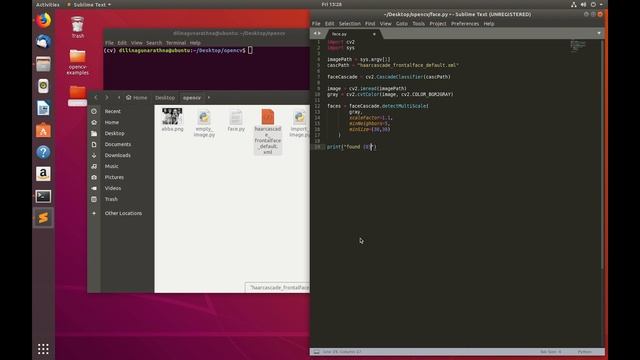The height and width of the screenshot is (360, 640).
Task: Open the tab list dropdown in Sublime
Action: 599,33
